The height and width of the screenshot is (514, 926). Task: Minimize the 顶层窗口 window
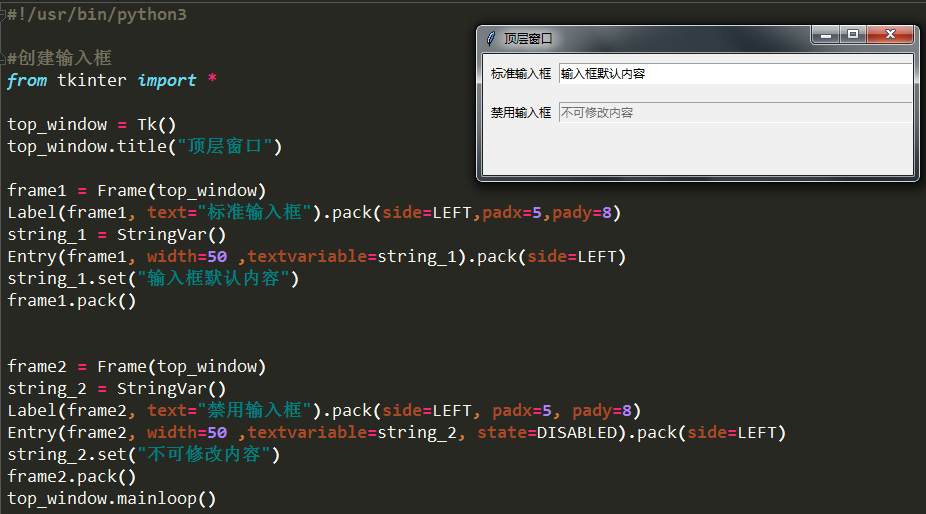826,35
